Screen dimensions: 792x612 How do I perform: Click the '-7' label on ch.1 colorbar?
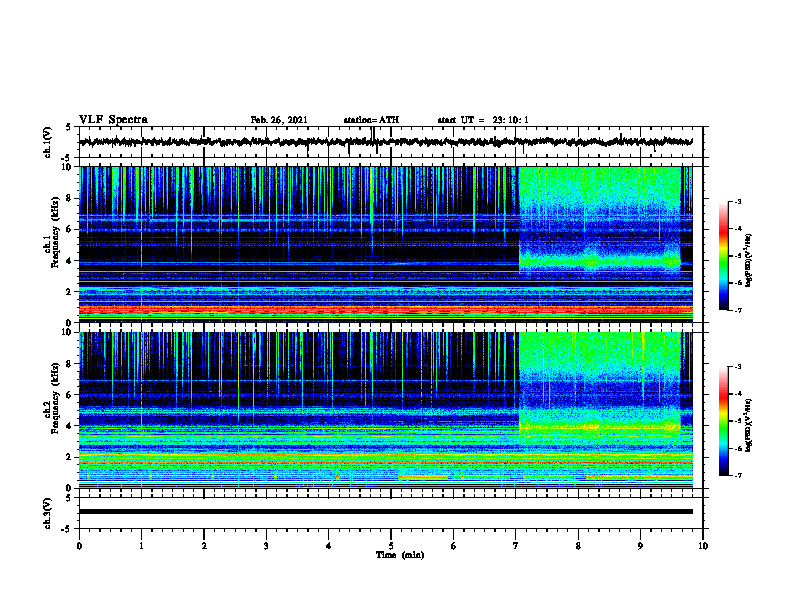click(x=738, y=310)
